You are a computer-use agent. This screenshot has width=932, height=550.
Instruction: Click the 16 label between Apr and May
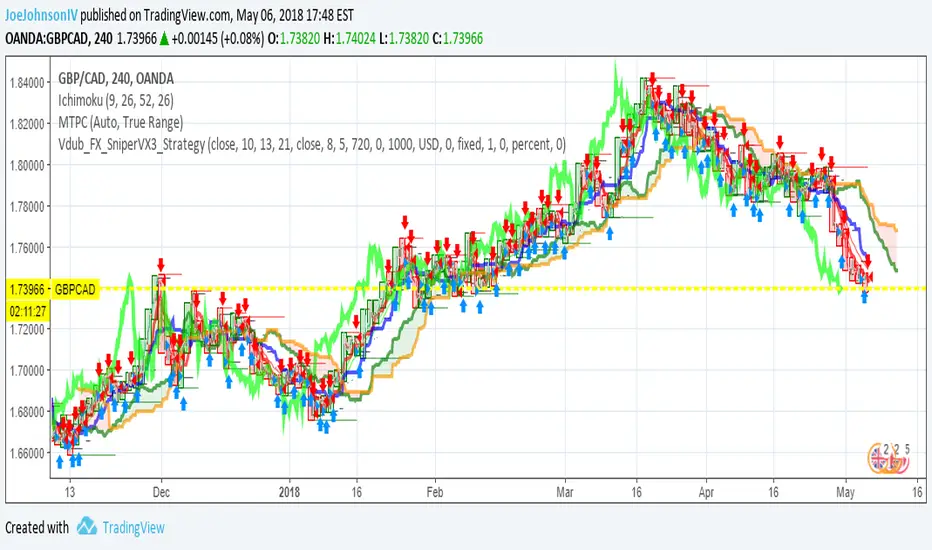click(773, 492)
